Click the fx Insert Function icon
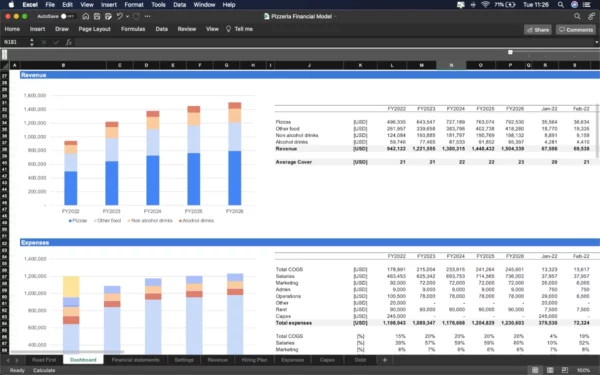Viewport: 600px width, 375px height. (68, 42)
